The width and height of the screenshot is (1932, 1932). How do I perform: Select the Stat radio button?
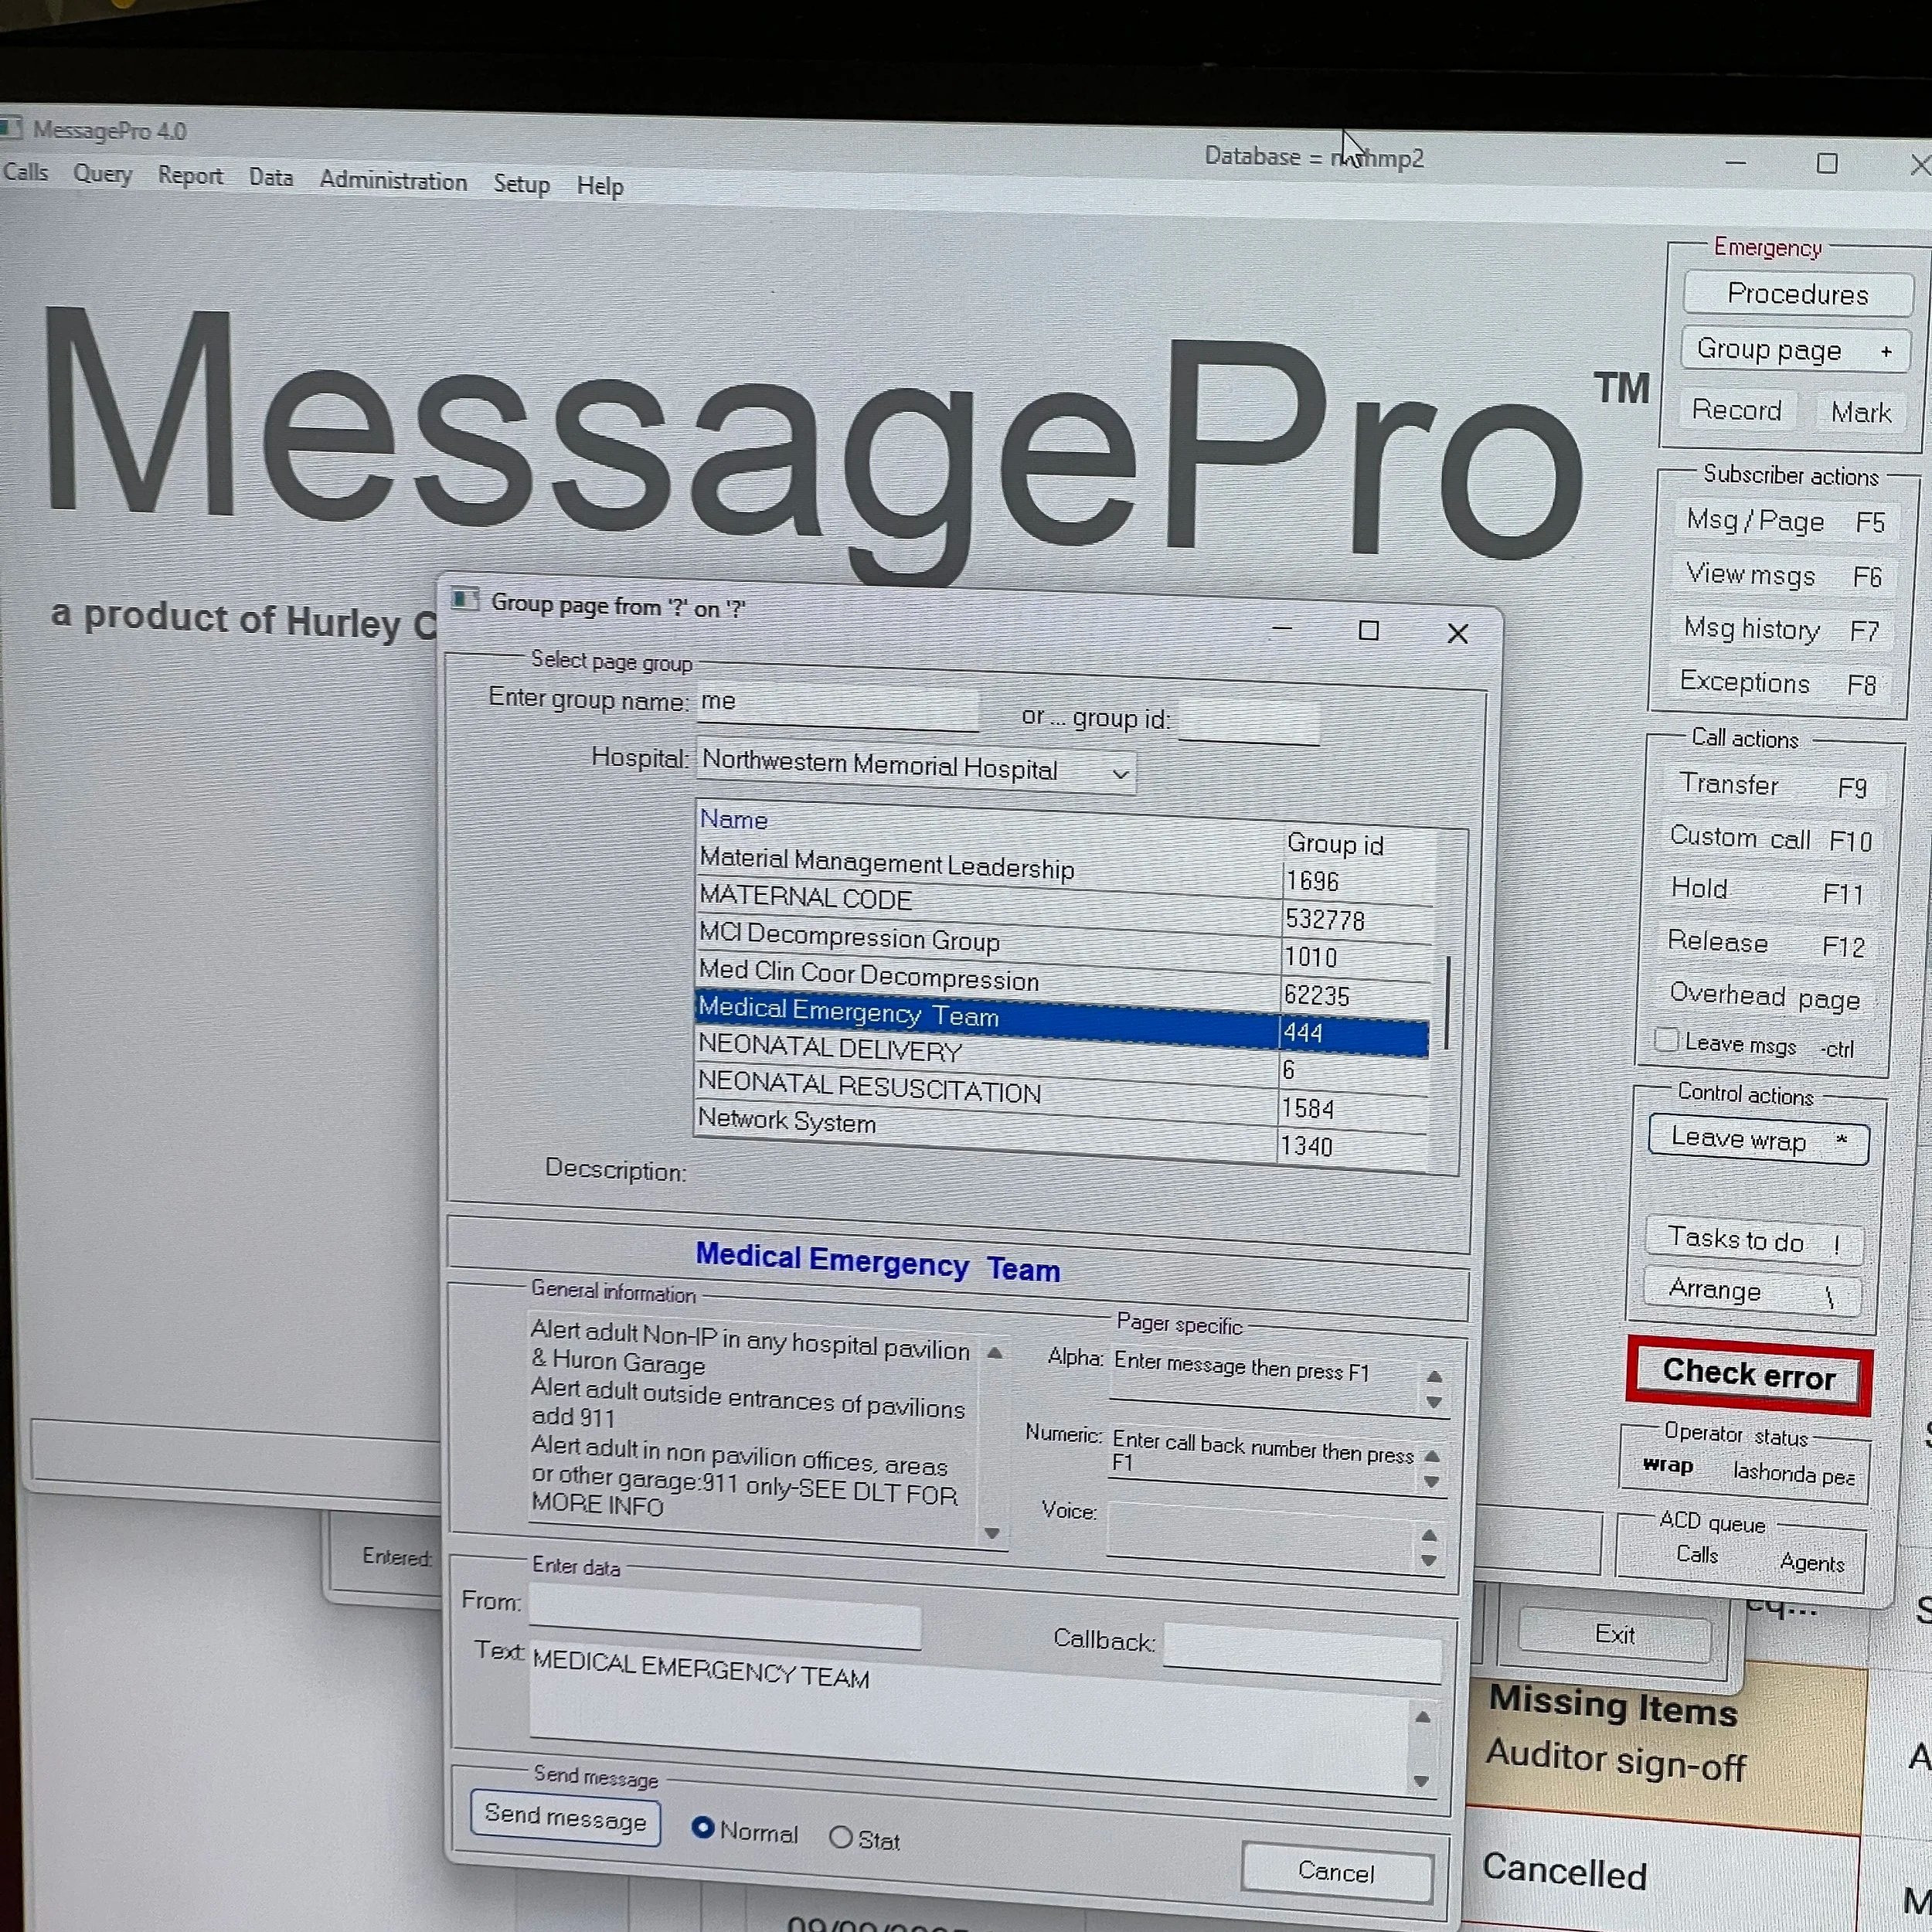(841, 1838)
